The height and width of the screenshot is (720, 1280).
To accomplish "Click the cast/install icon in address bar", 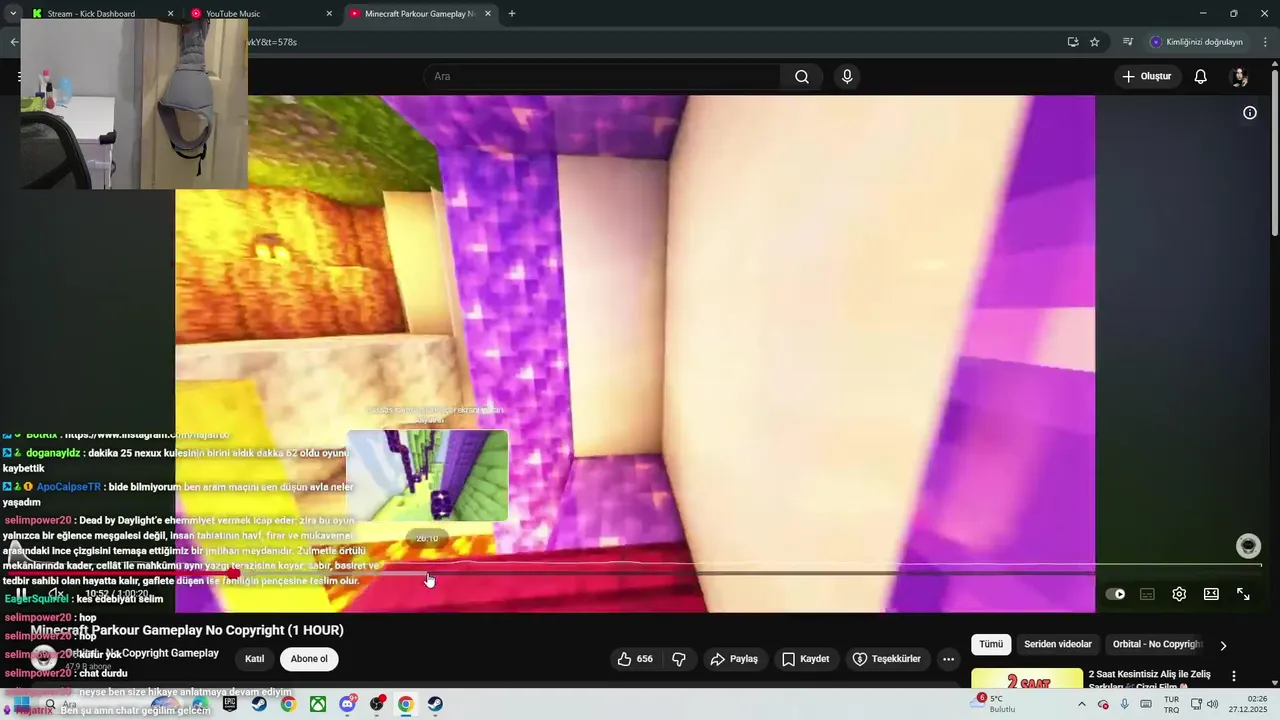I will click(x=1073, y=42).
